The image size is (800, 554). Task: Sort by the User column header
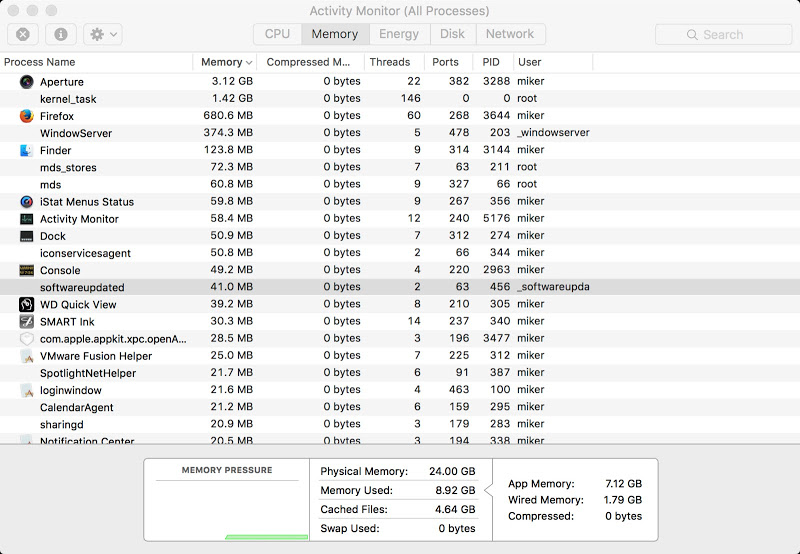point(553,62)
